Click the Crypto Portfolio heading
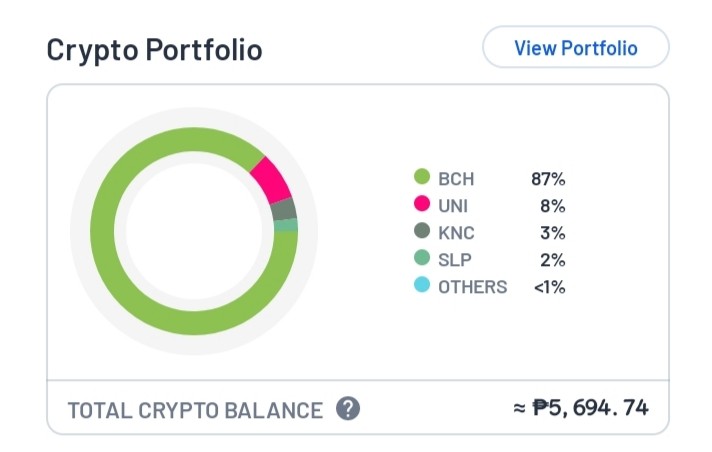Viewport: 712px width, 452px height. point(154,50)
